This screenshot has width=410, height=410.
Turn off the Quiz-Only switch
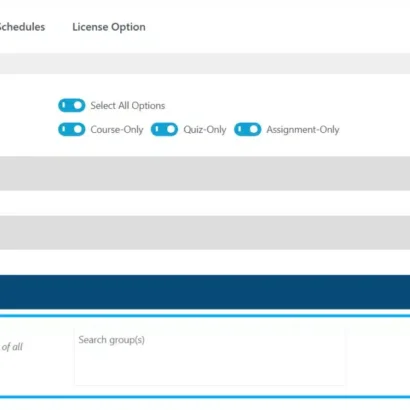coord(164,129)
